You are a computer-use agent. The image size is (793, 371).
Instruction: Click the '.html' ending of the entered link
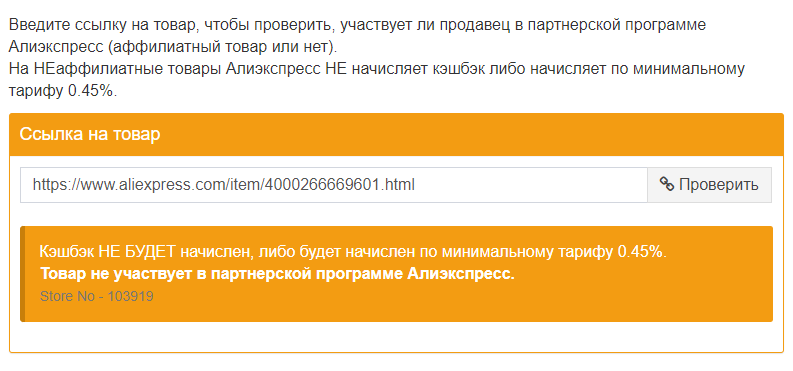[x=398, y=184]
